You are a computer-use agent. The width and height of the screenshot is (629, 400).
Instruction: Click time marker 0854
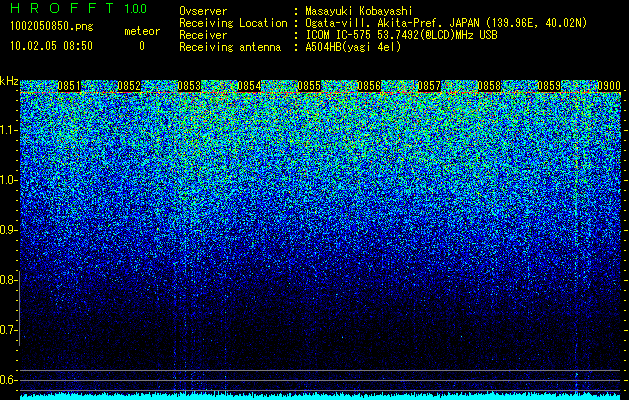tap(249, 86)
